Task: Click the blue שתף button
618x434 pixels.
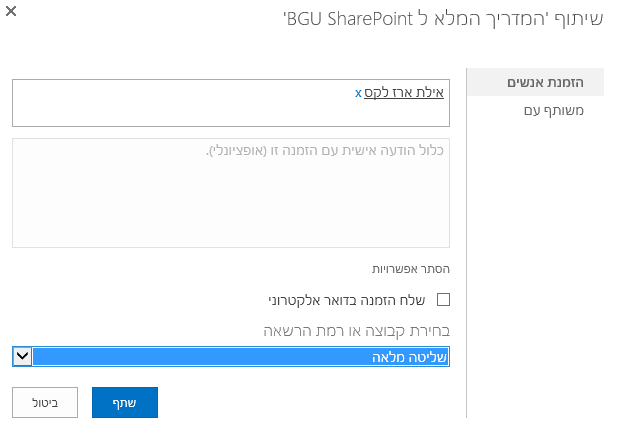Action: pos(125,402)
